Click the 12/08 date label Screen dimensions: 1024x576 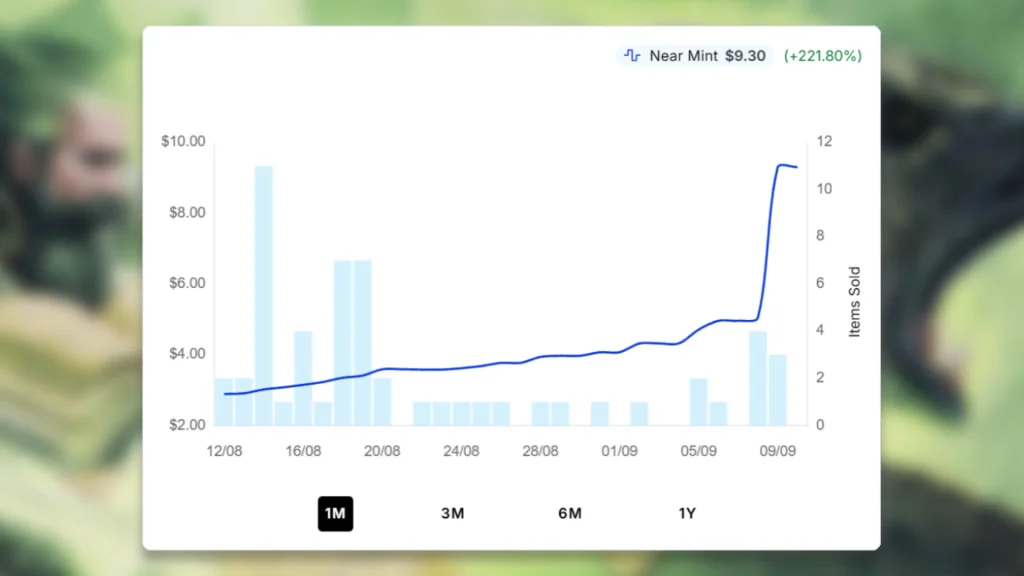coord(224,451)
